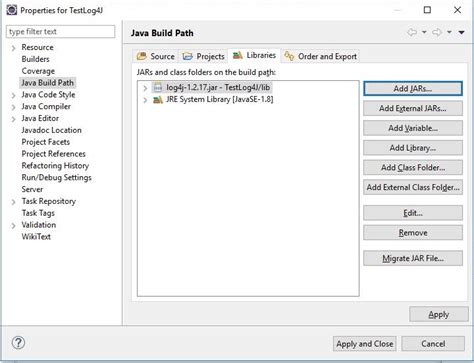474x363 pixels.
Task: Open the Projects tab
Action: click(203, 56)
